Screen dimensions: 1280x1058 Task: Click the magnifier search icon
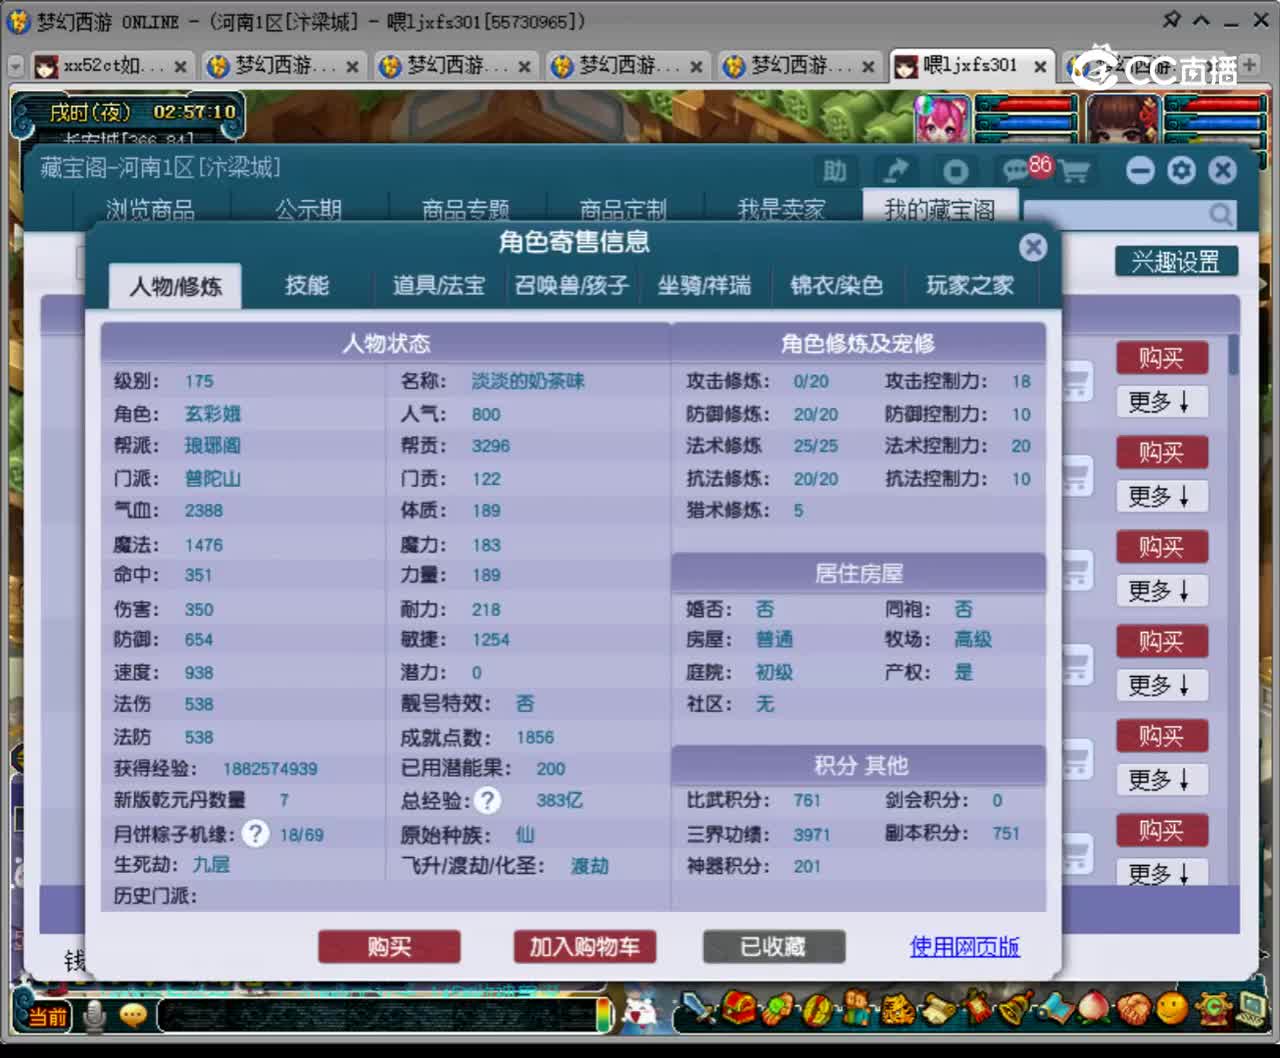tap(1220, 214)
